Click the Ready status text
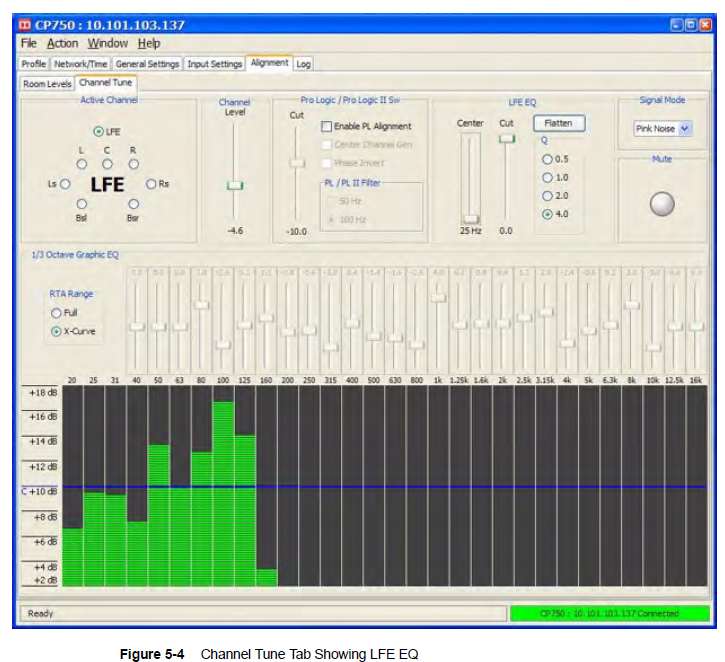 coord(40,613)
